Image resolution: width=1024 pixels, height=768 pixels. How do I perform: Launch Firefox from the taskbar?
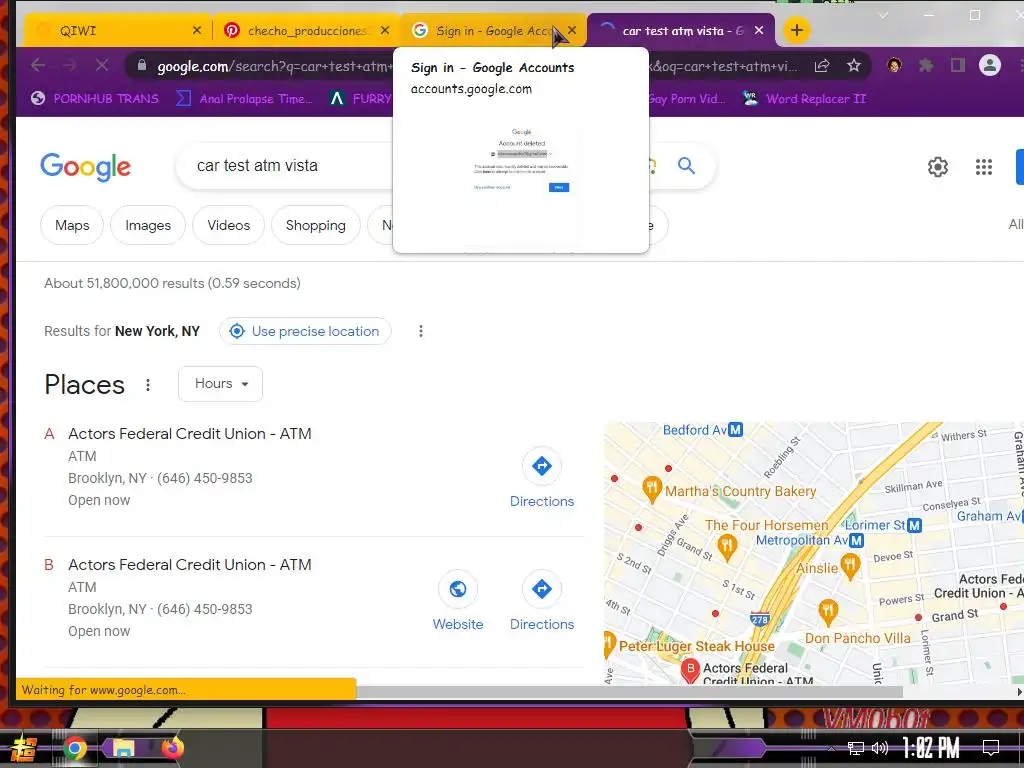coord(172,748)
